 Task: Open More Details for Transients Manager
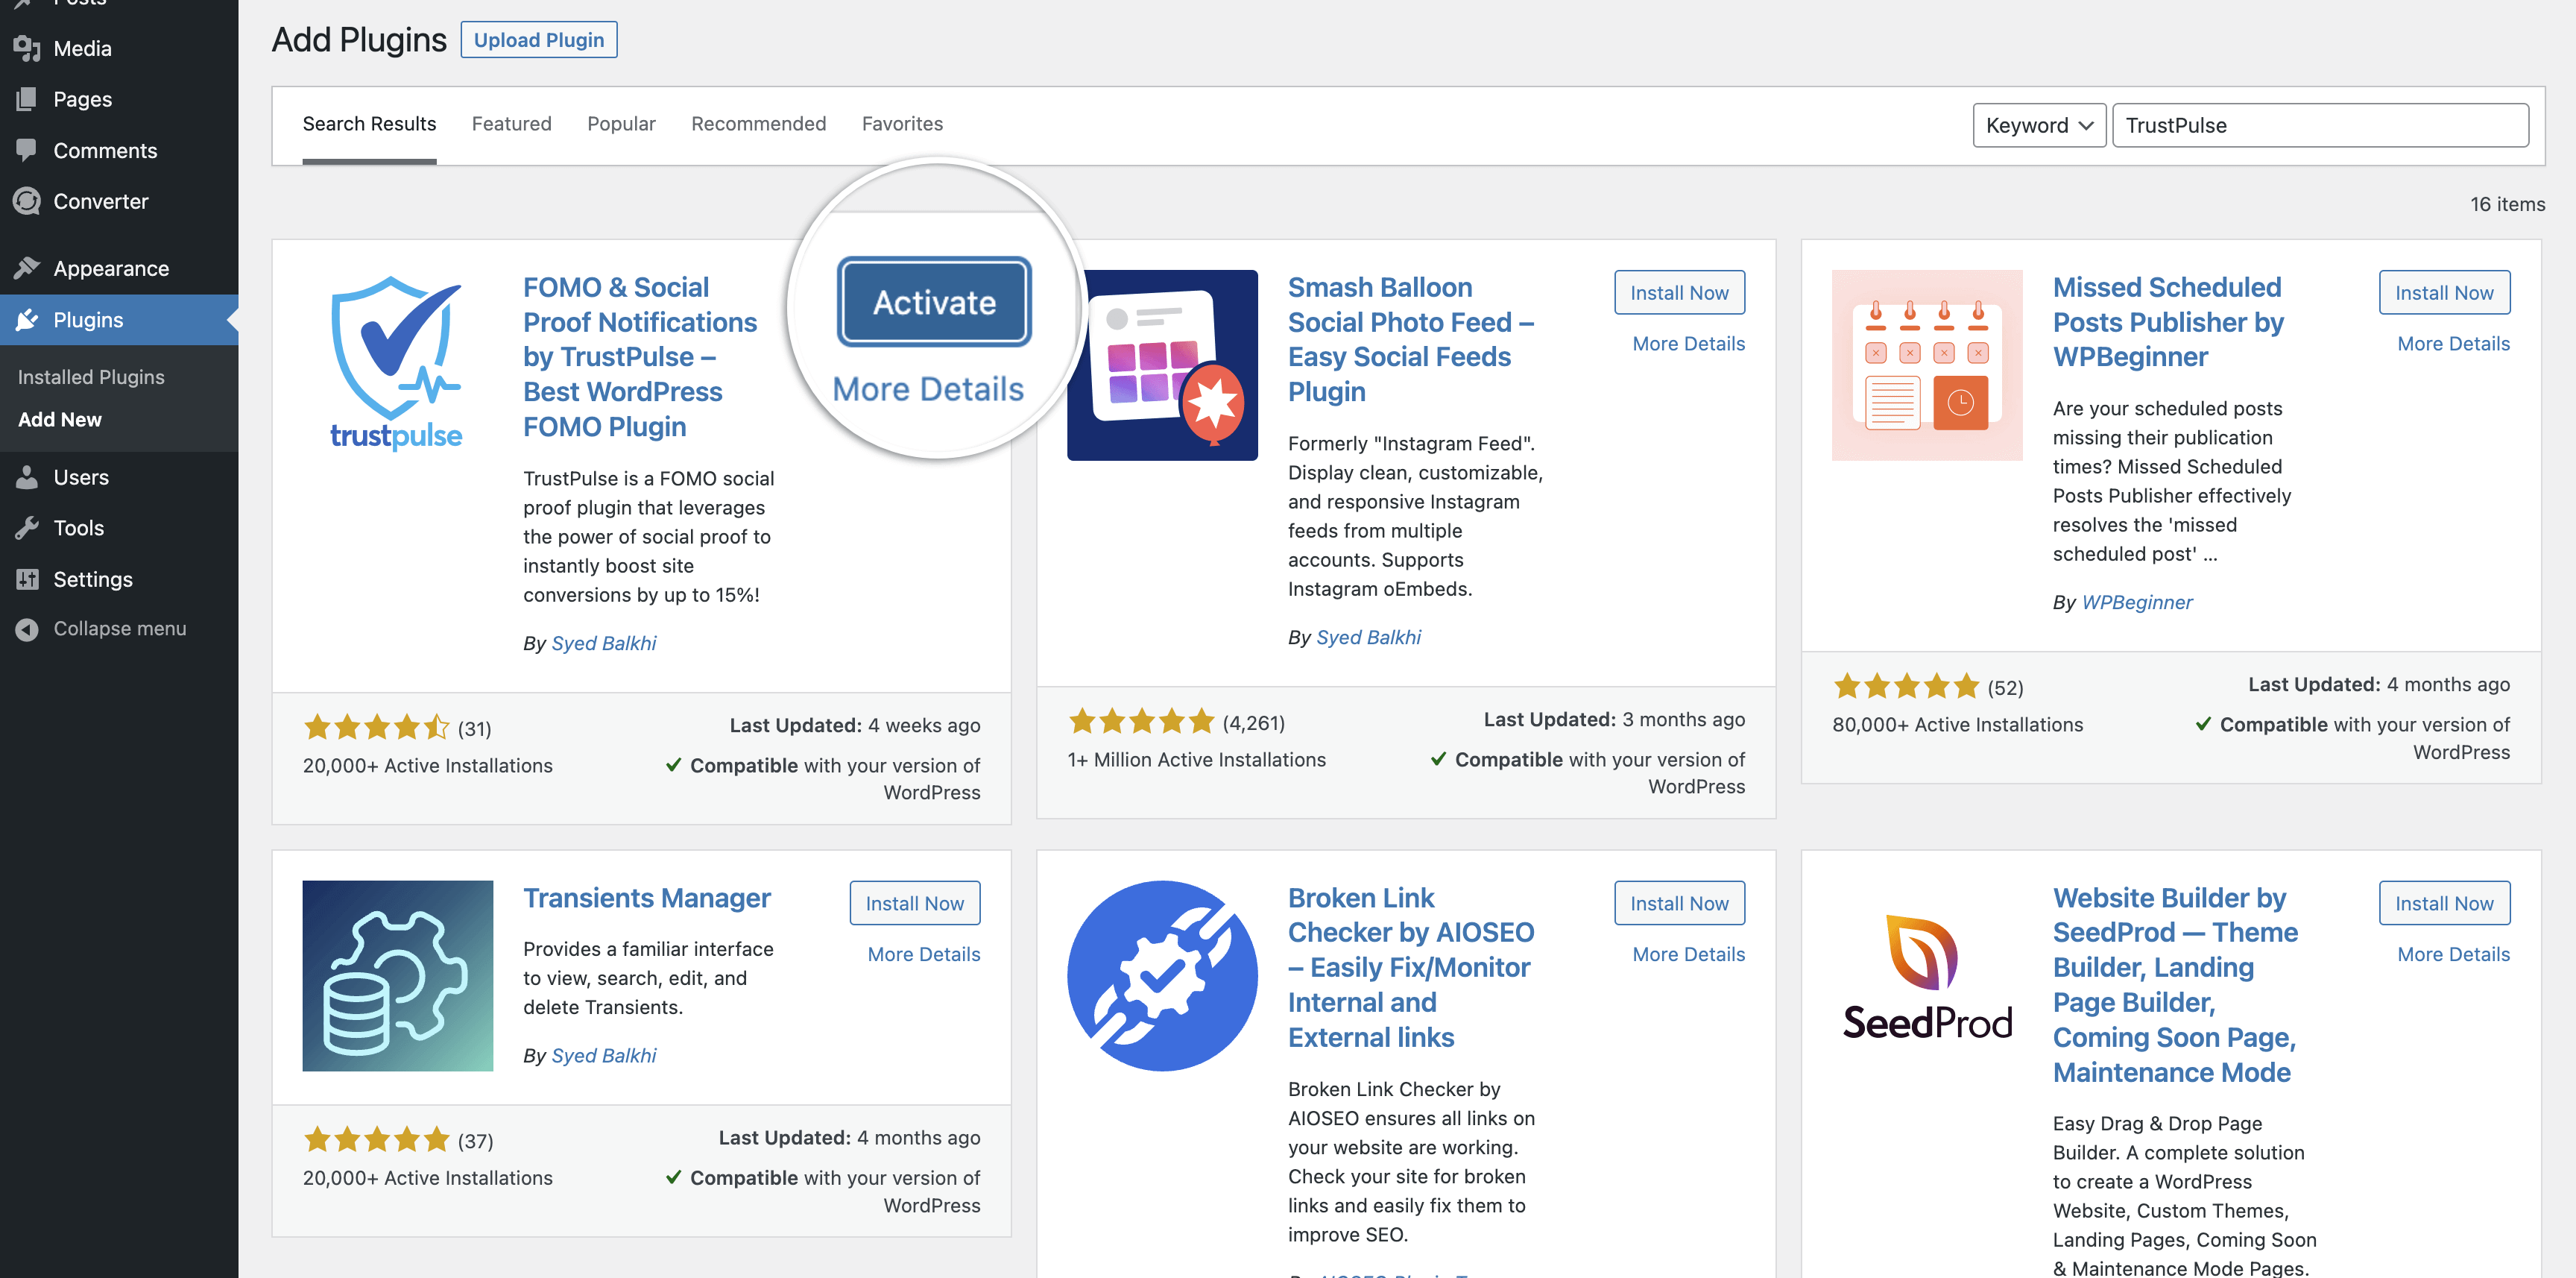coord(924,954)
